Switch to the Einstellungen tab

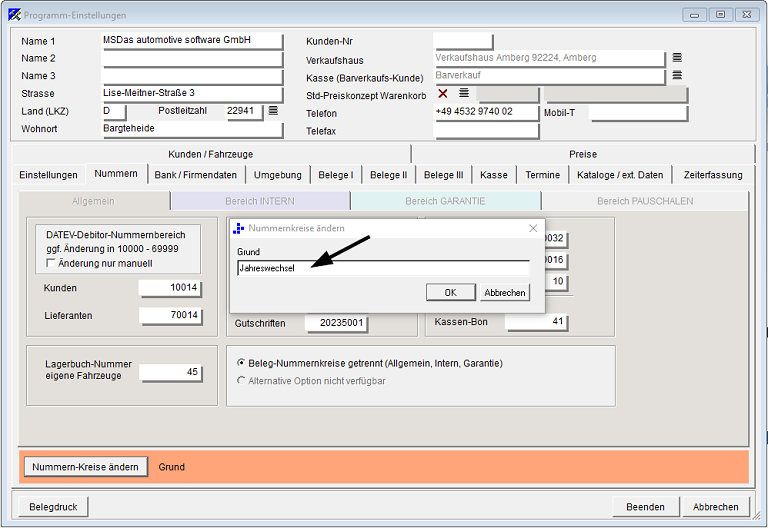point(48,175)
